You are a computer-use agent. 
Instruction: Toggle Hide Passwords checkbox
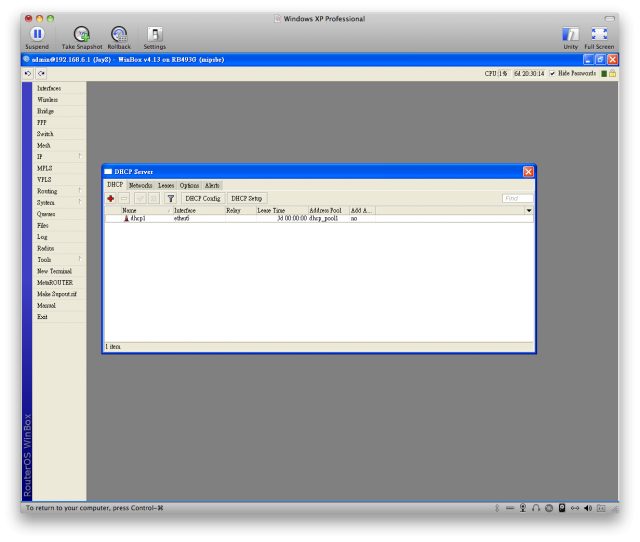552,73
